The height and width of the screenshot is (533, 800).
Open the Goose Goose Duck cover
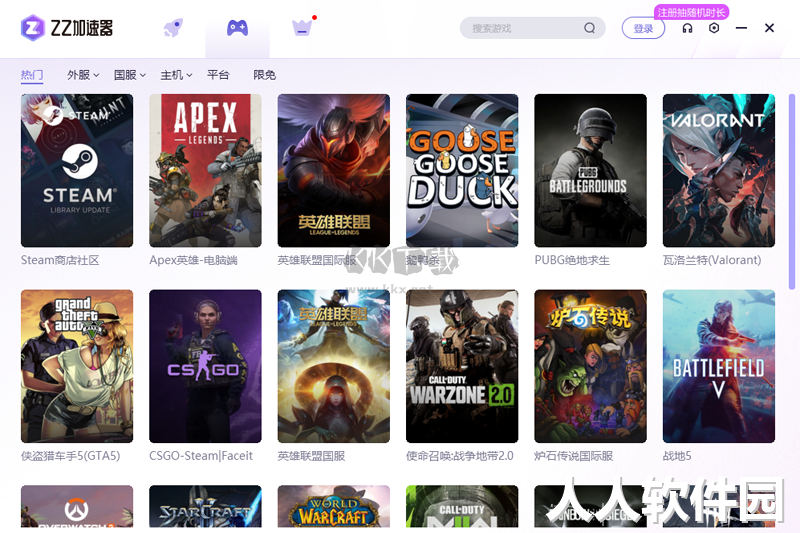click(462, 170)
